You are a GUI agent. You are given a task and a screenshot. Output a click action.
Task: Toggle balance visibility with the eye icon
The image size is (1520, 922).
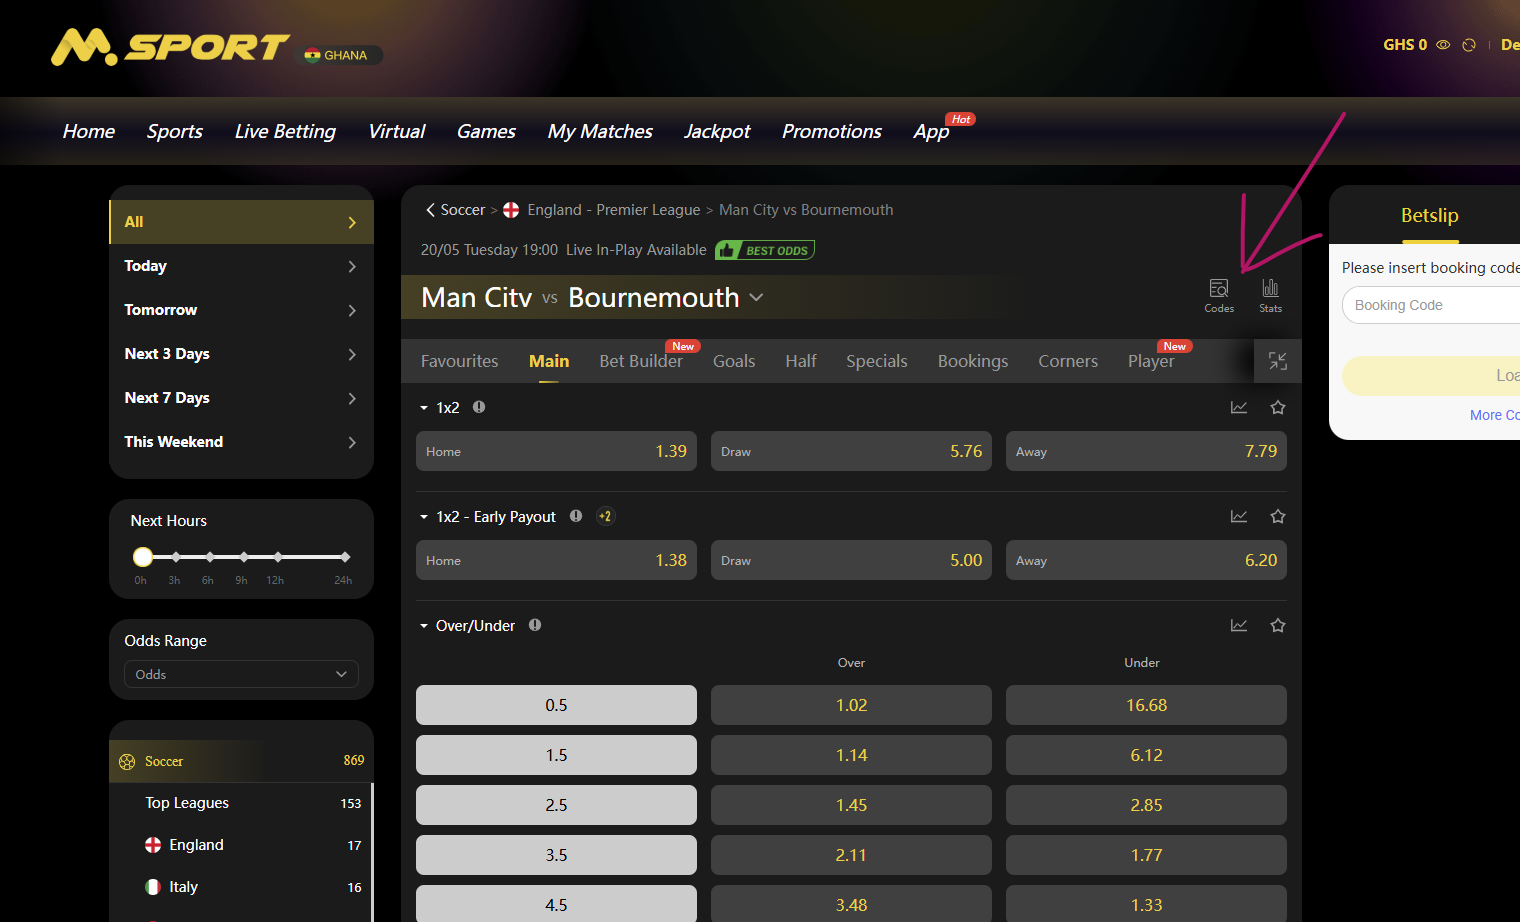(x=1443, y=45)
